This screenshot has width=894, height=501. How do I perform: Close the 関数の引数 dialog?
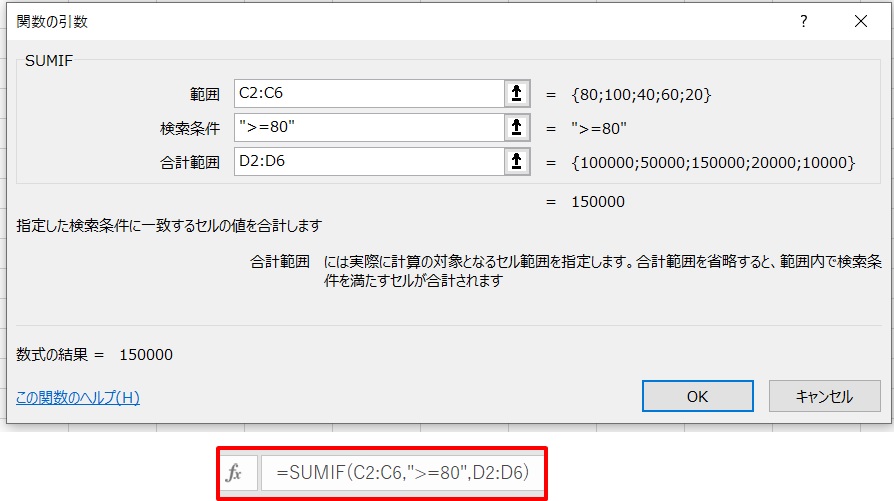[861, 22]
